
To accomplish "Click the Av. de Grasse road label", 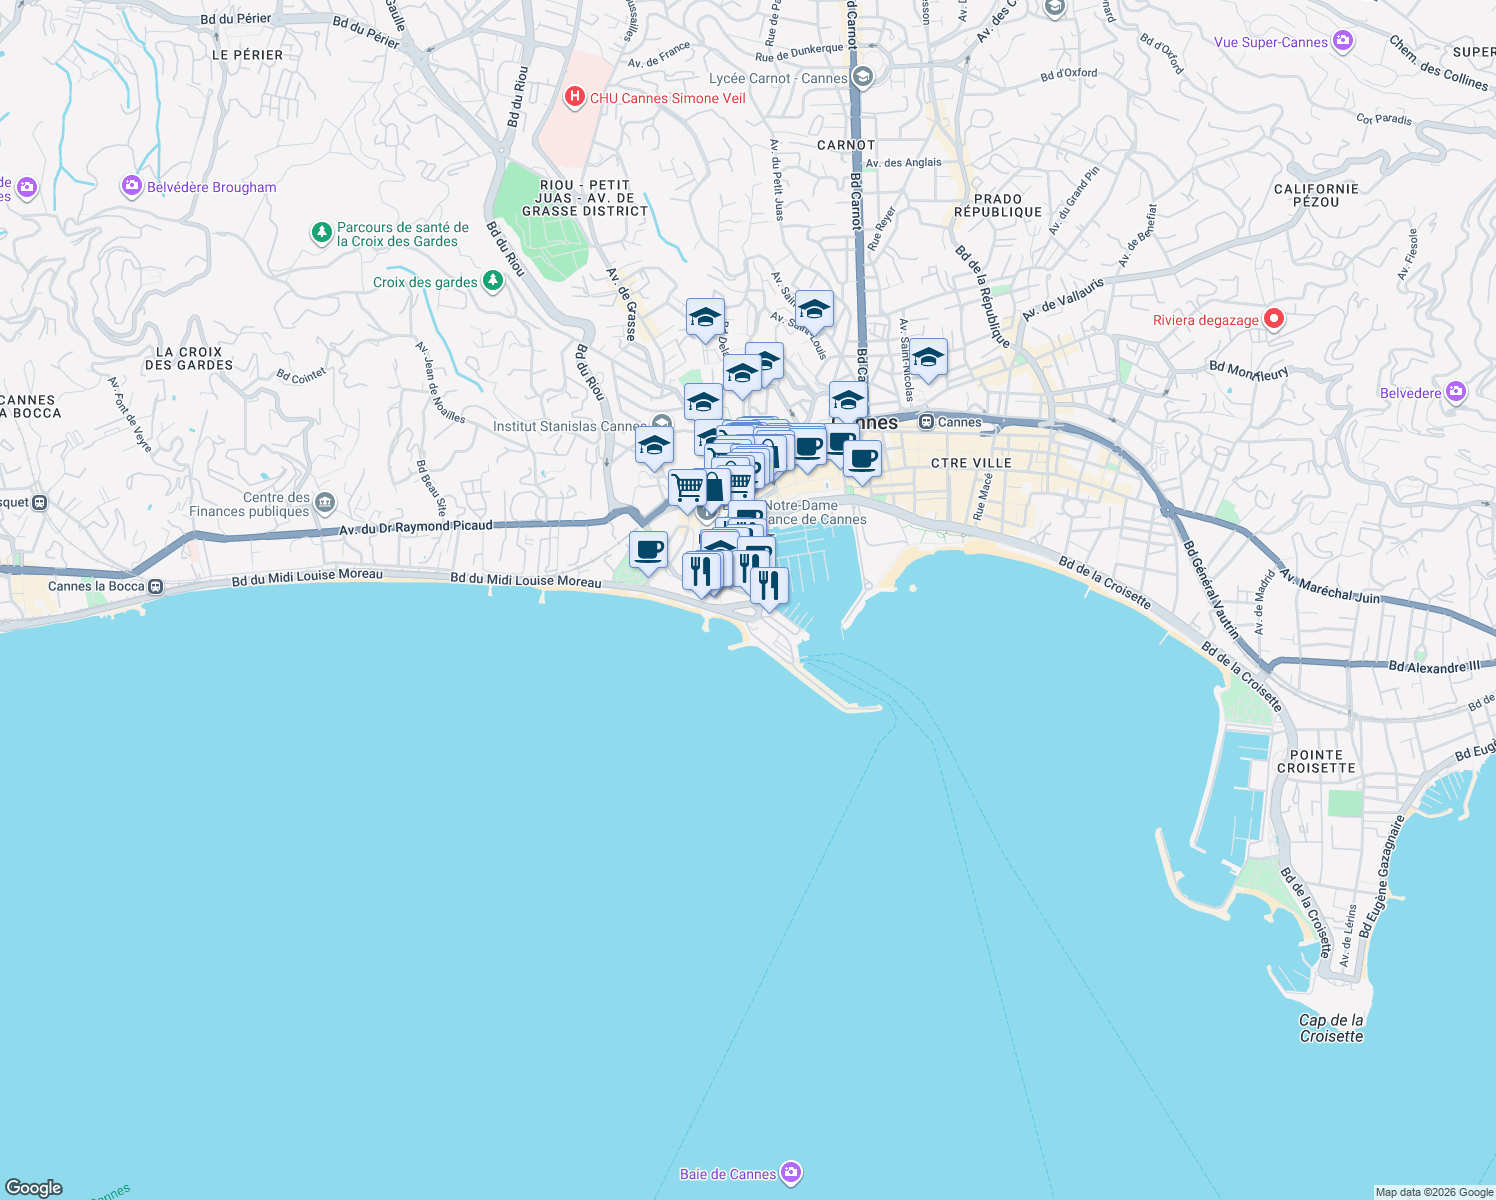I will 621,304.
